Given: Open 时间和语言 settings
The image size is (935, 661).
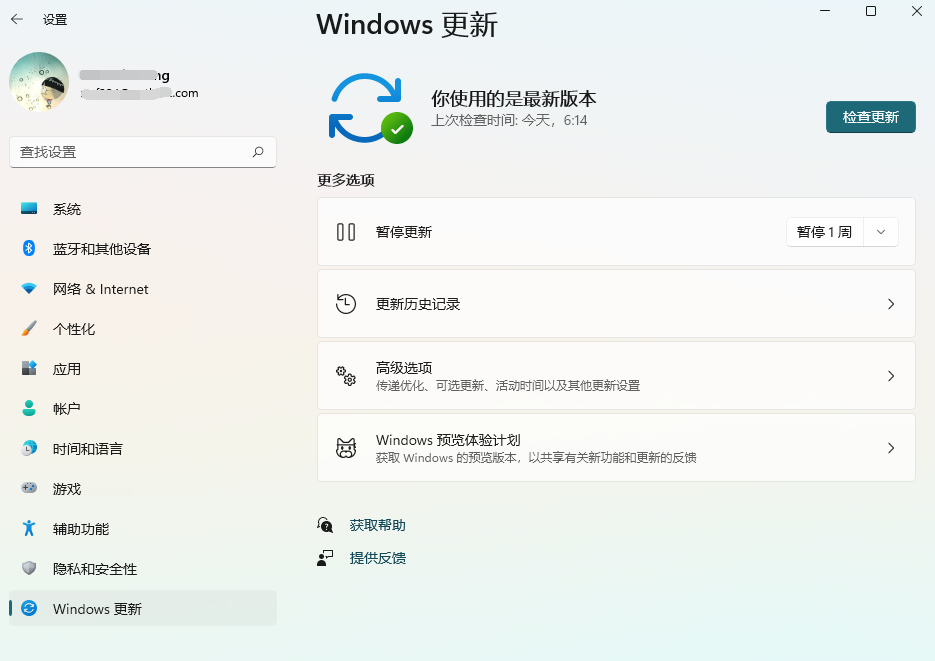Looking at the screenshot, I should [x=143, y=448].
